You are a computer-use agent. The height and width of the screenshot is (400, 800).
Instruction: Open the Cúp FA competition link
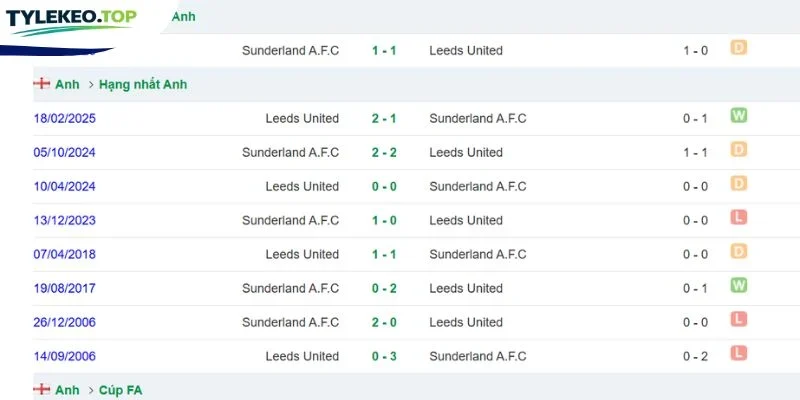tap(120, 390)
